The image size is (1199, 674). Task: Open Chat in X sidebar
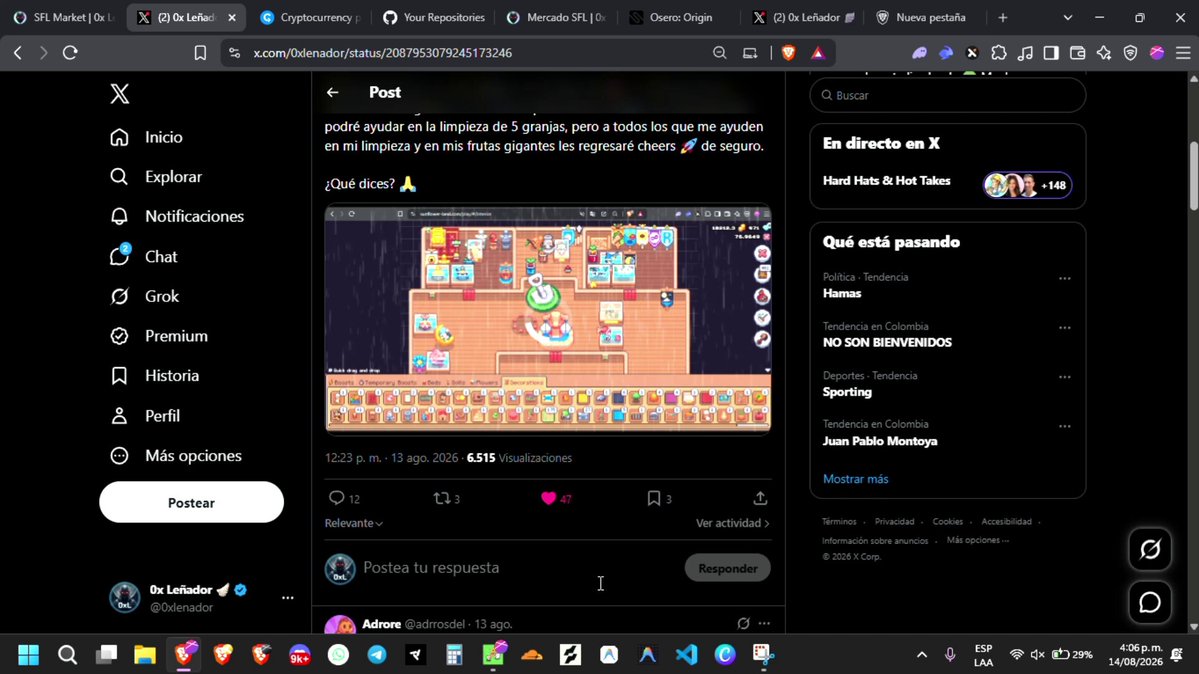pyautogui.click(x=143, y=256)
